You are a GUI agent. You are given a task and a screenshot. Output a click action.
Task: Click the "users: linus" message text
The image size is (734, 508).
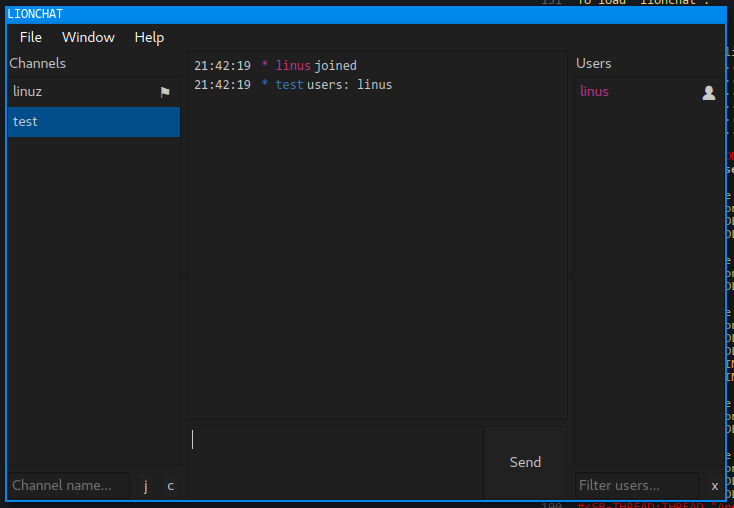pyautogui.click(x=350, y=85)
